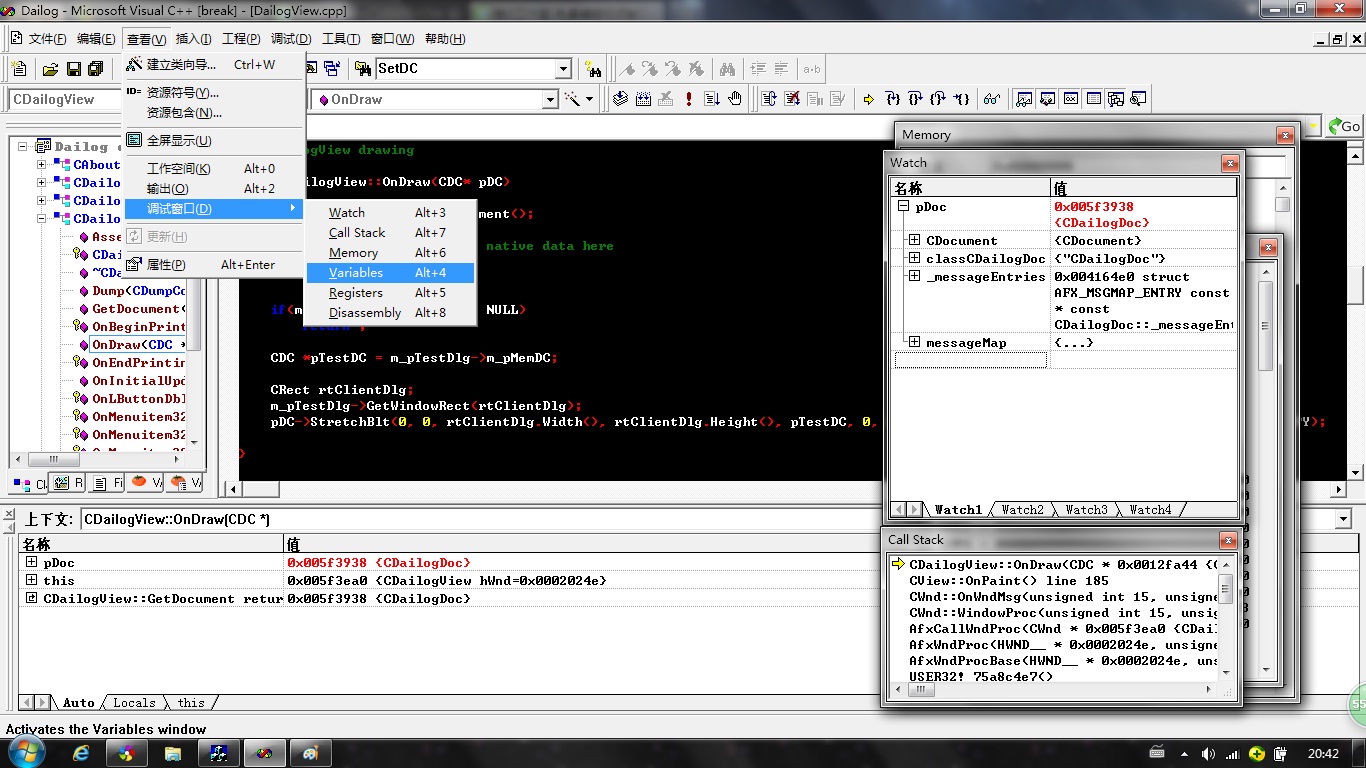Click the Stop Debugging toolbar icon
This screenshot has height=768, width=1366.
click(792, 99)
